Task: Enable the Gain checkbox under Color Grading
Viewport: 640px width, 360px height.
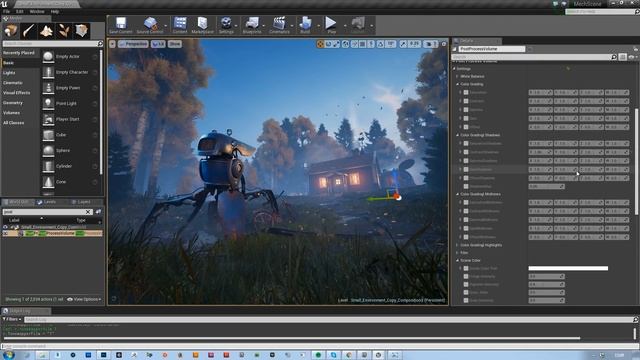Action: pyautogui.click(x=466, y=118)
